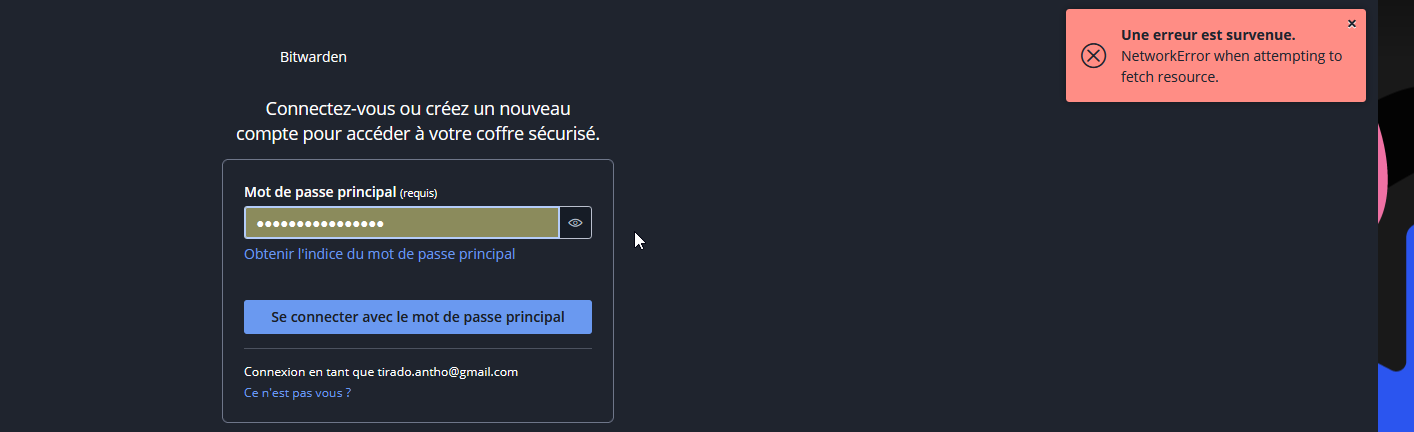
Task: Click the Connexion en tant que text
Action: (x=309, y=372)
